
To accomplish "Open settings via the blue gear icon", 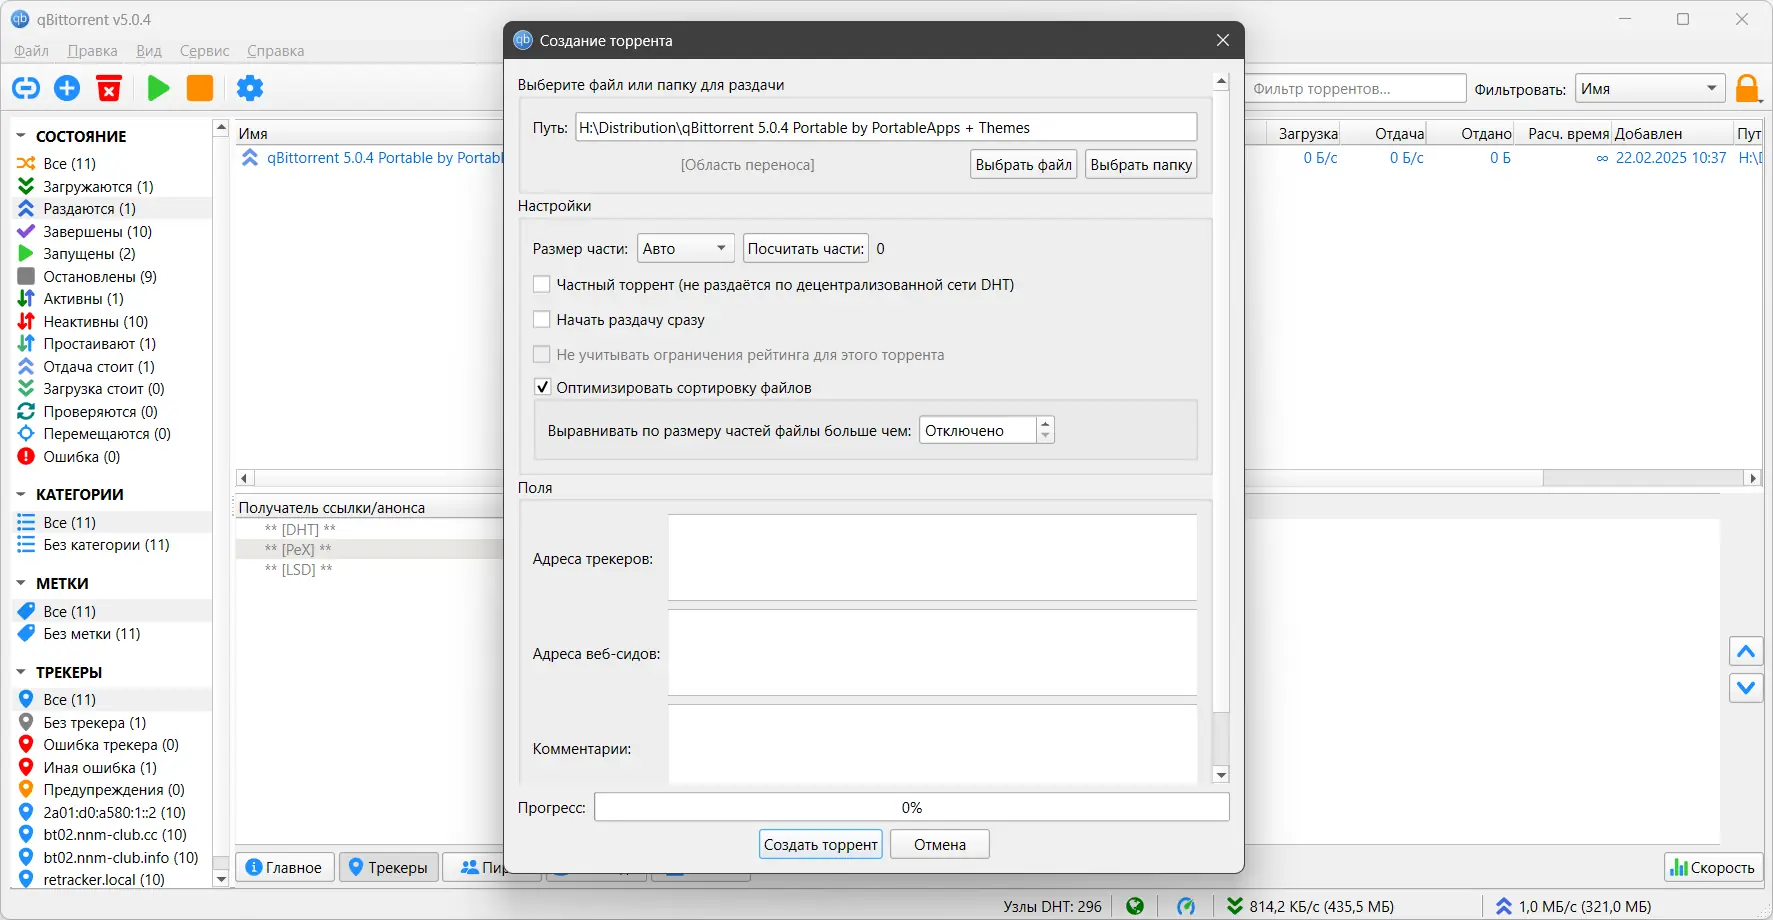I will click(x=250, y=88).
